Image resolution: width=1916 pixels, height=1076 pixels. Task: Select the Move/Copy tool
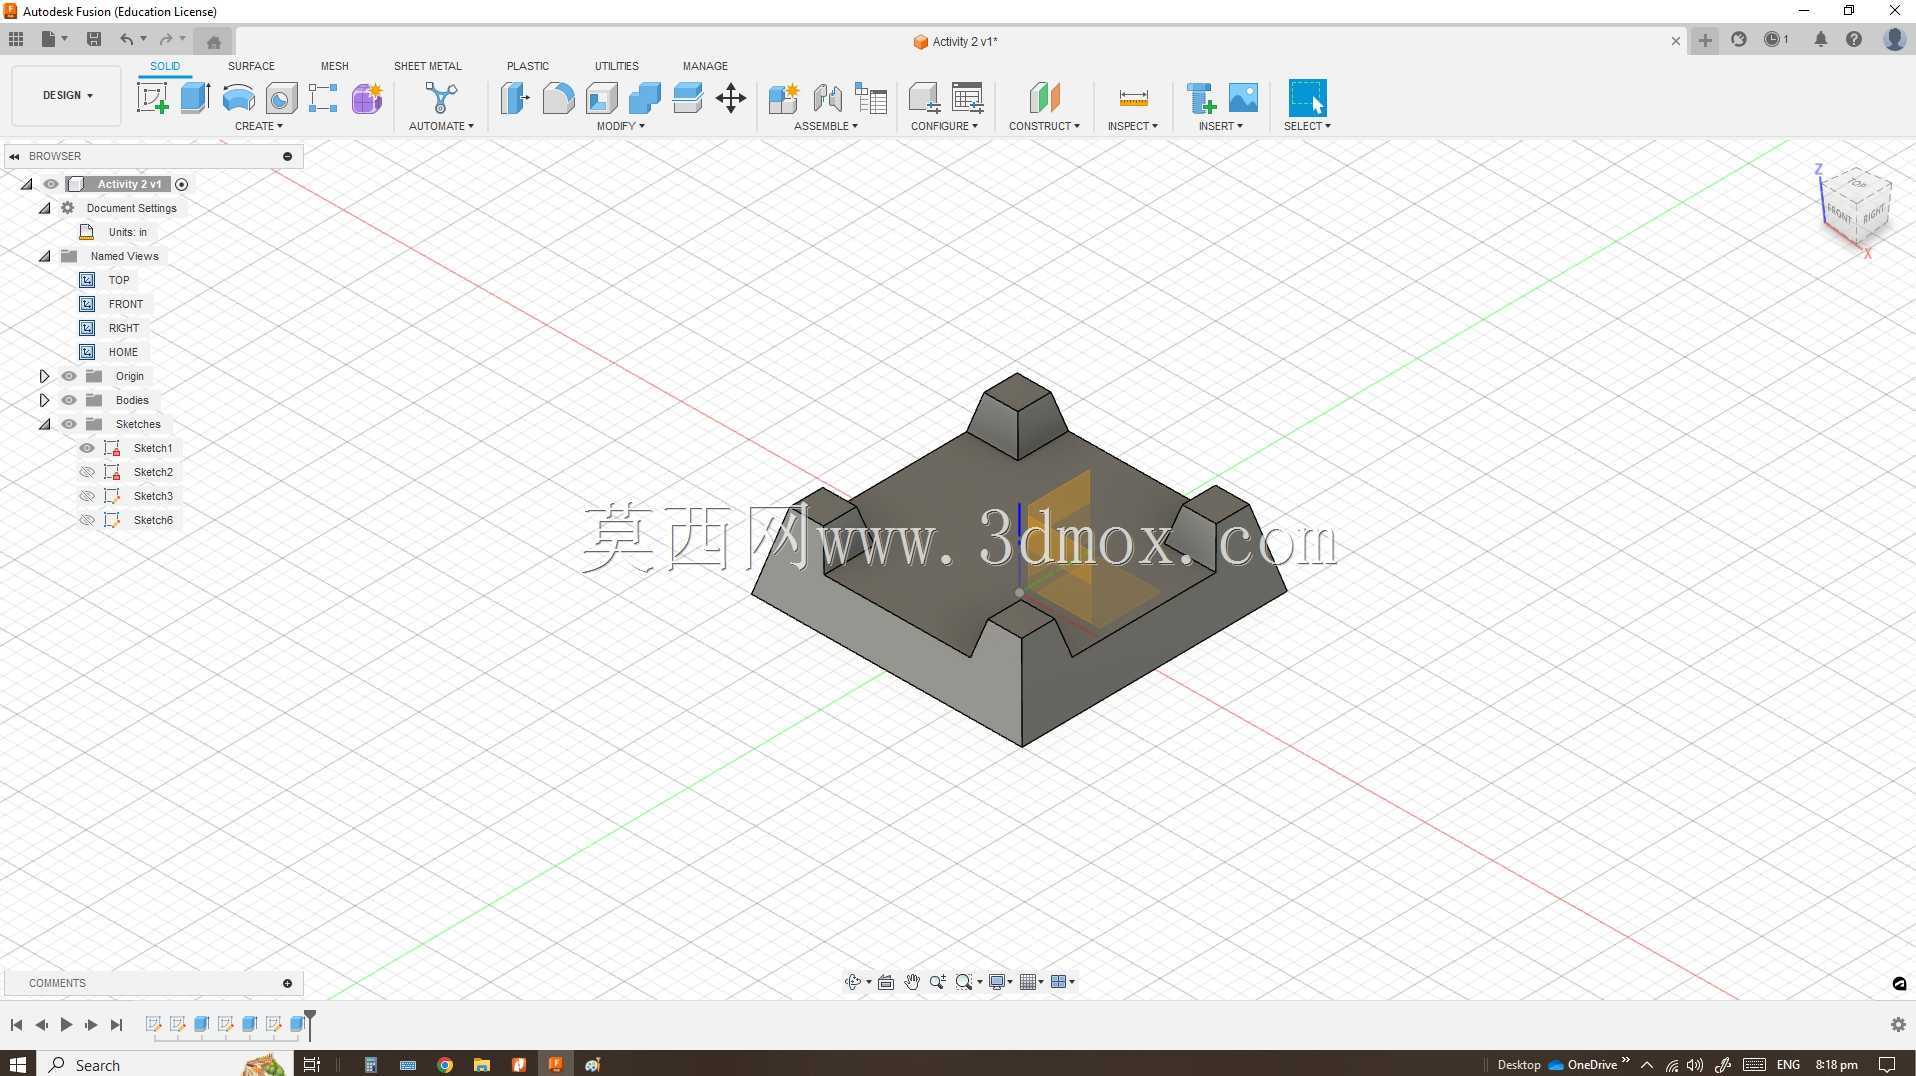pos(731,98)
